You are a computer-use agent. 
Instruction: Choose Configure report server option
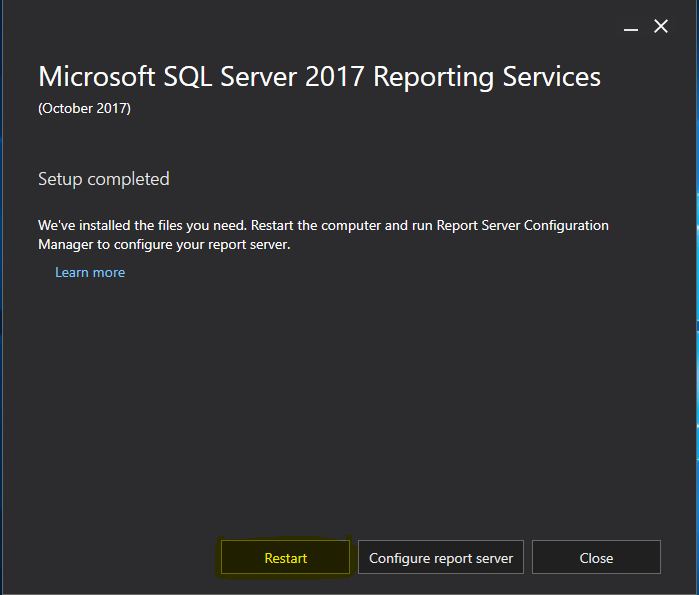point(441,557)
